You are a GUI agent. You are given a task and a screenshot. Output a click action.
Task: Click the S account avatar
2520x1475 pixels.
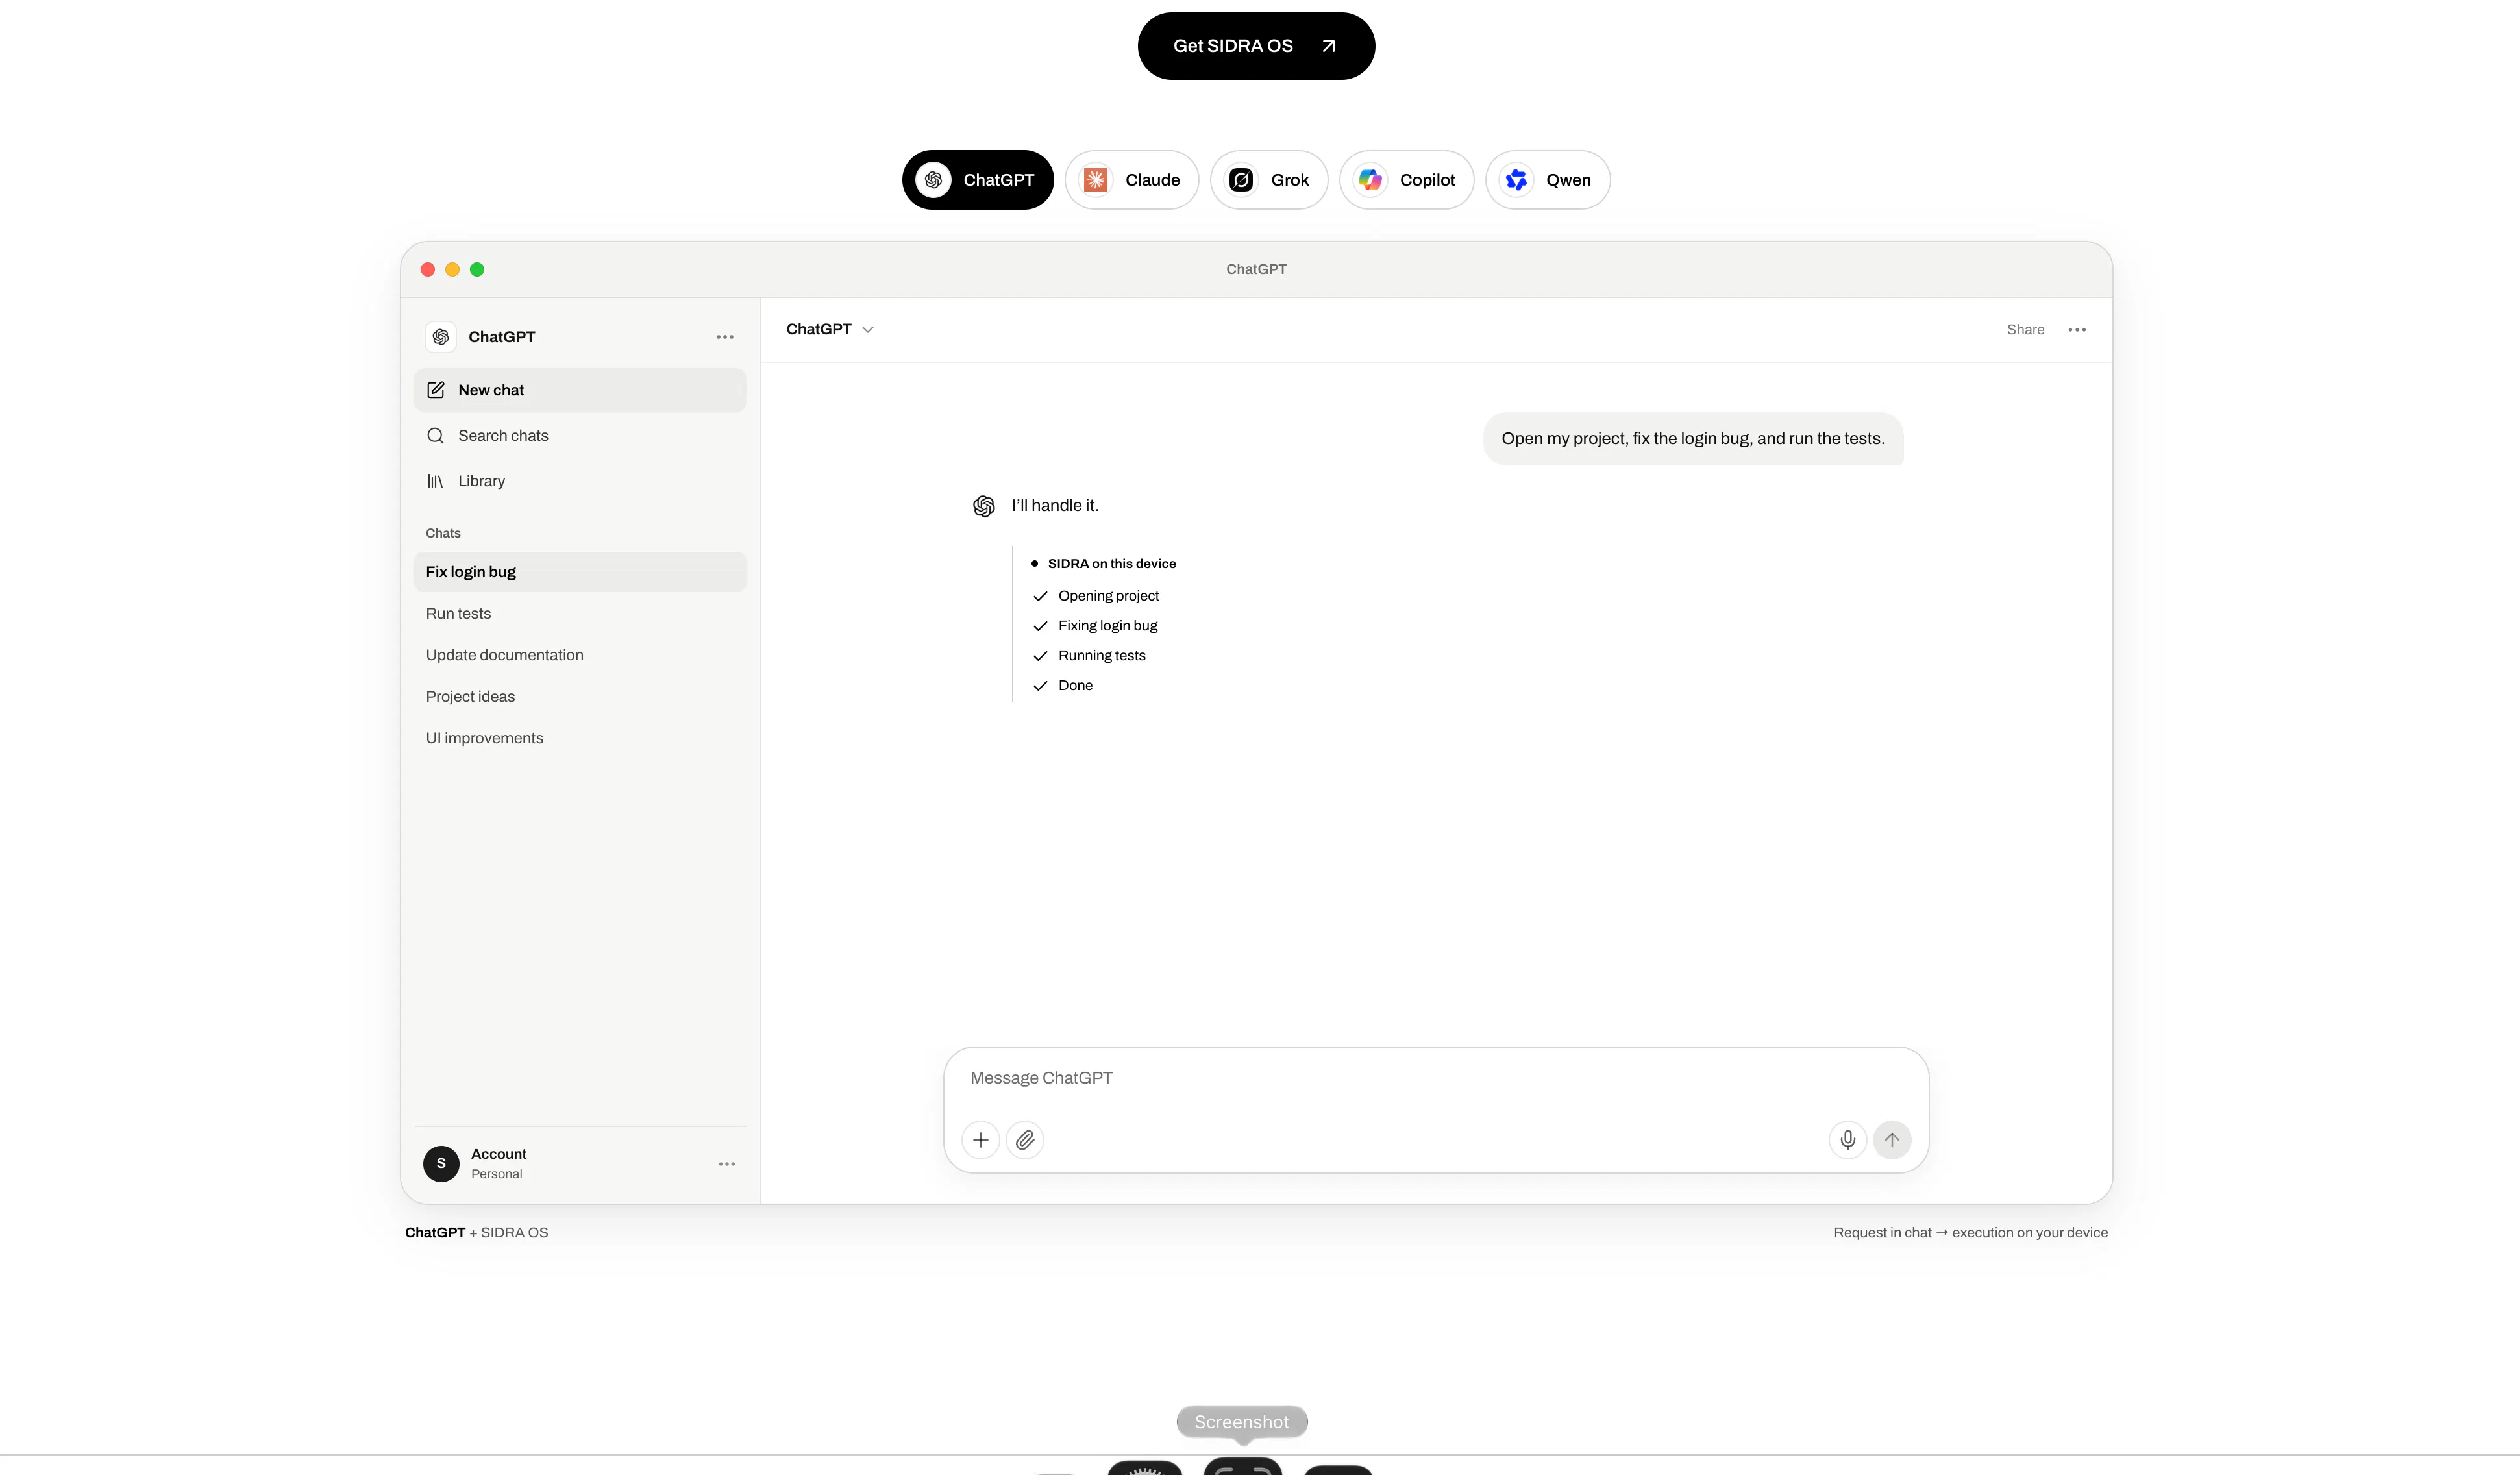[x=441, y=1164]
